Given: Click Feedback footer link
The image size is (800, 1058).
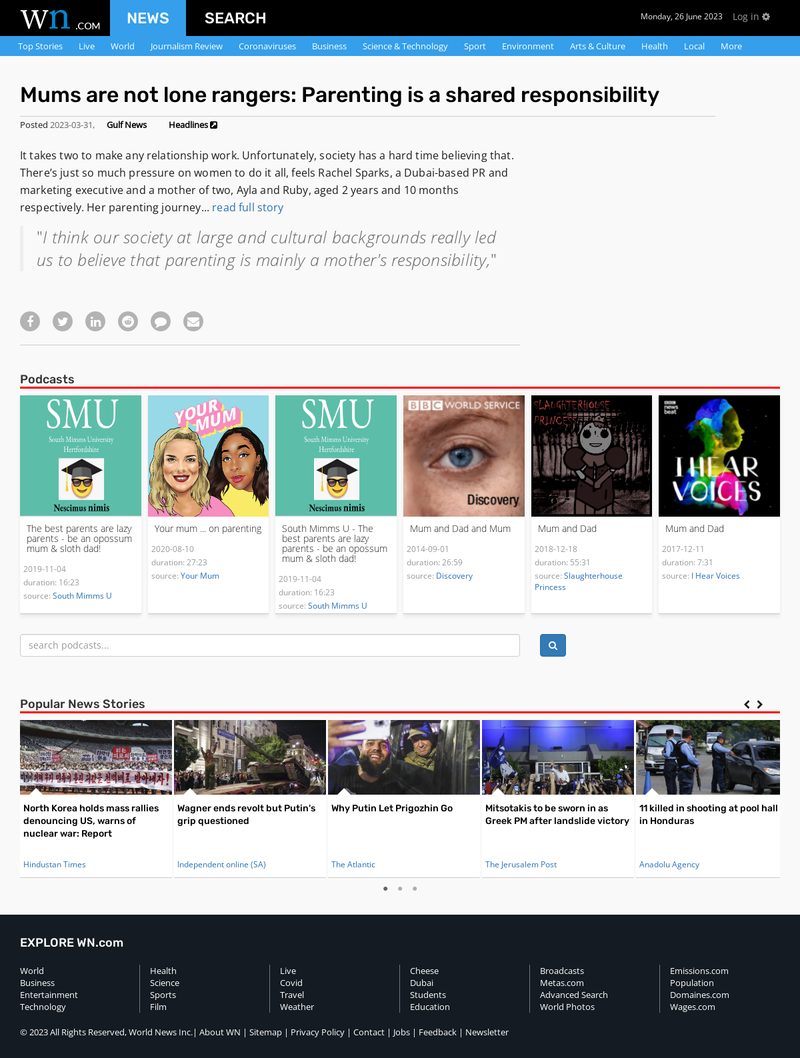Looking at the screenshot, I should [x=437, y=1032].
